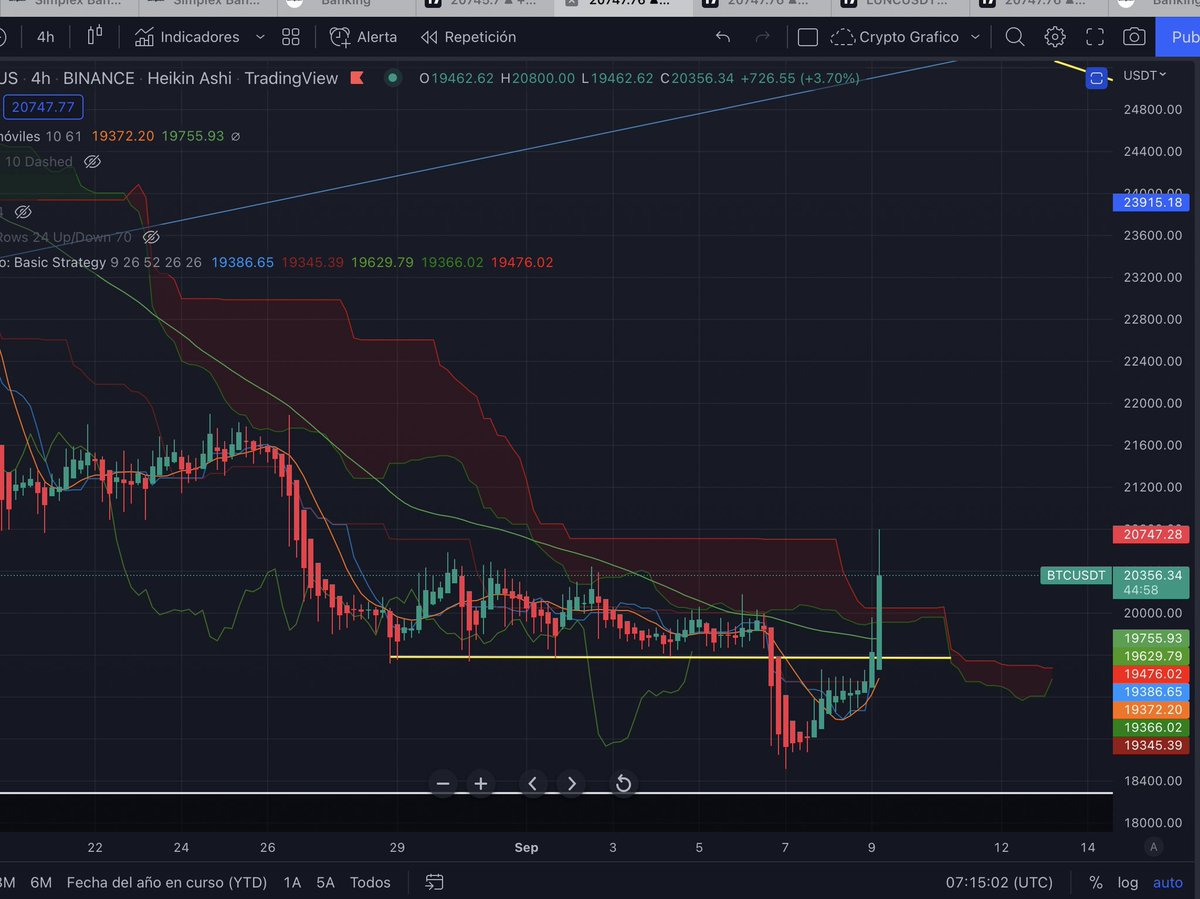The image size is (1200, 899).
Task: Open the candle chart style selector
Action: pos(95,37)
